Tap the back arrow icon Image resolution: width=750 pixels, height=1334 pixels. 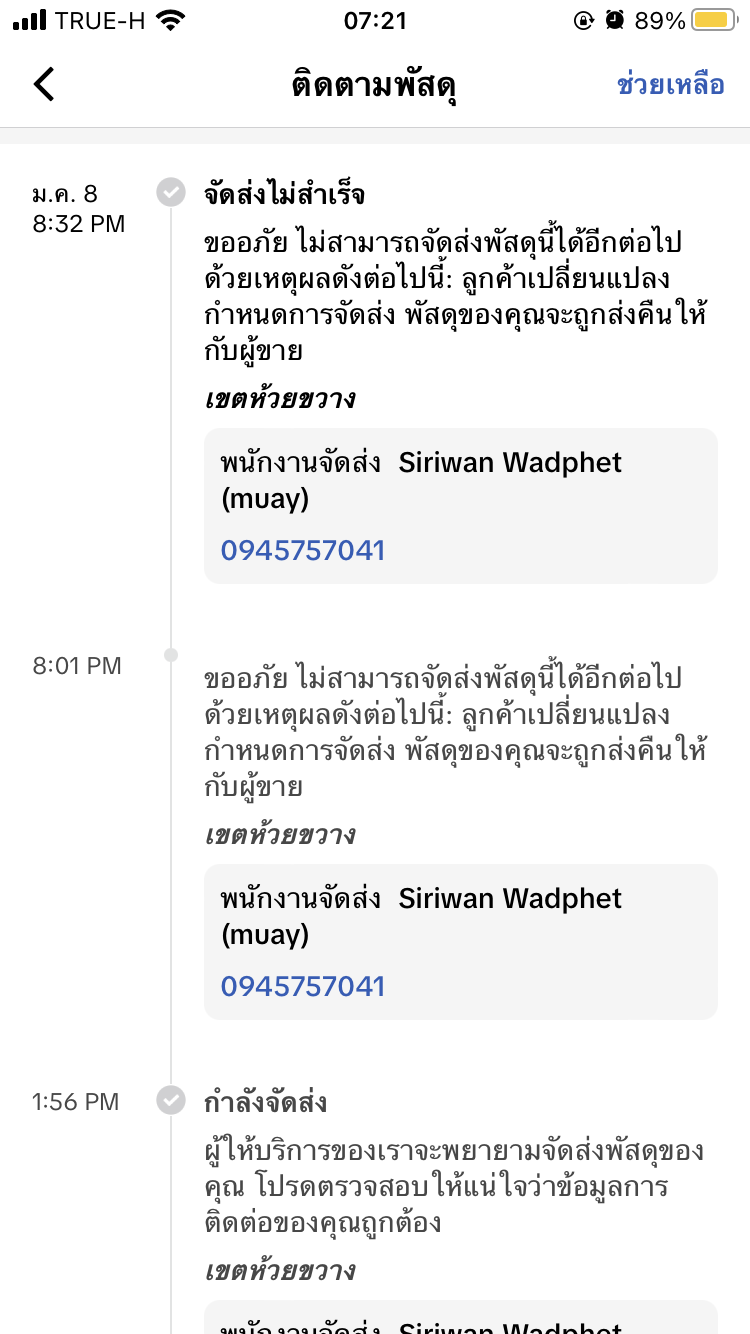[x=44, y=84]
